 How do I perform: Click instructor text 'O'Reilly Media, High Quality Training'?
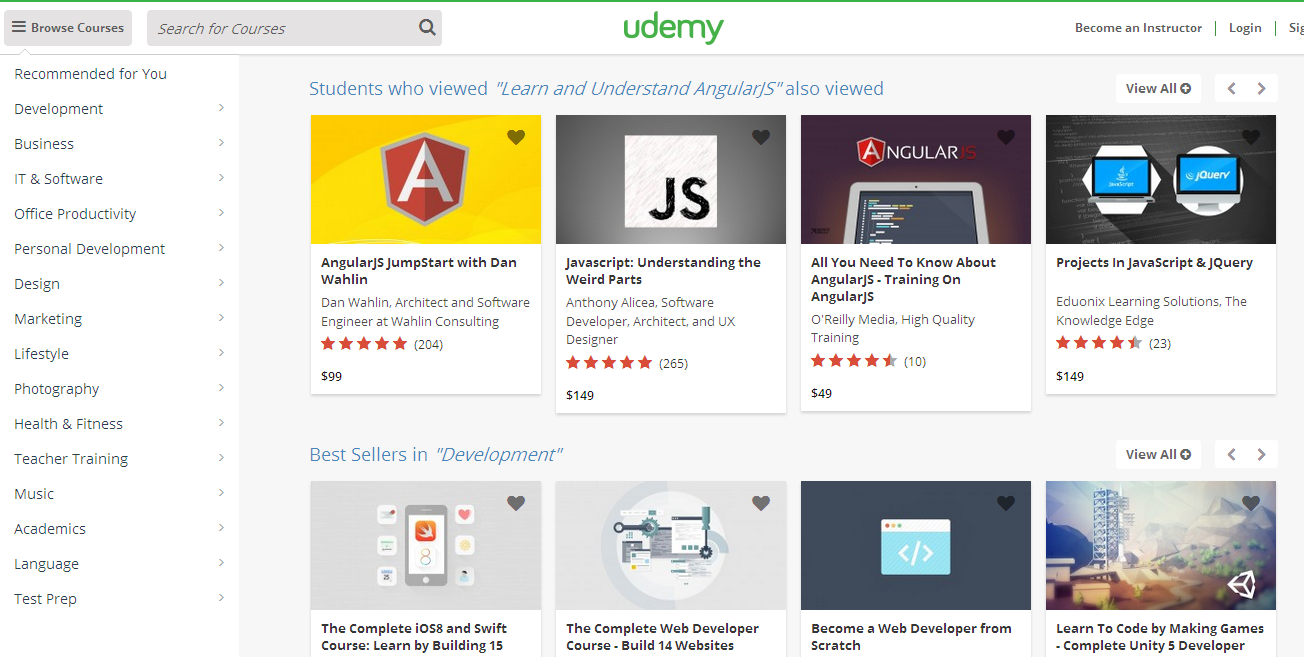[x=893, y=329]
